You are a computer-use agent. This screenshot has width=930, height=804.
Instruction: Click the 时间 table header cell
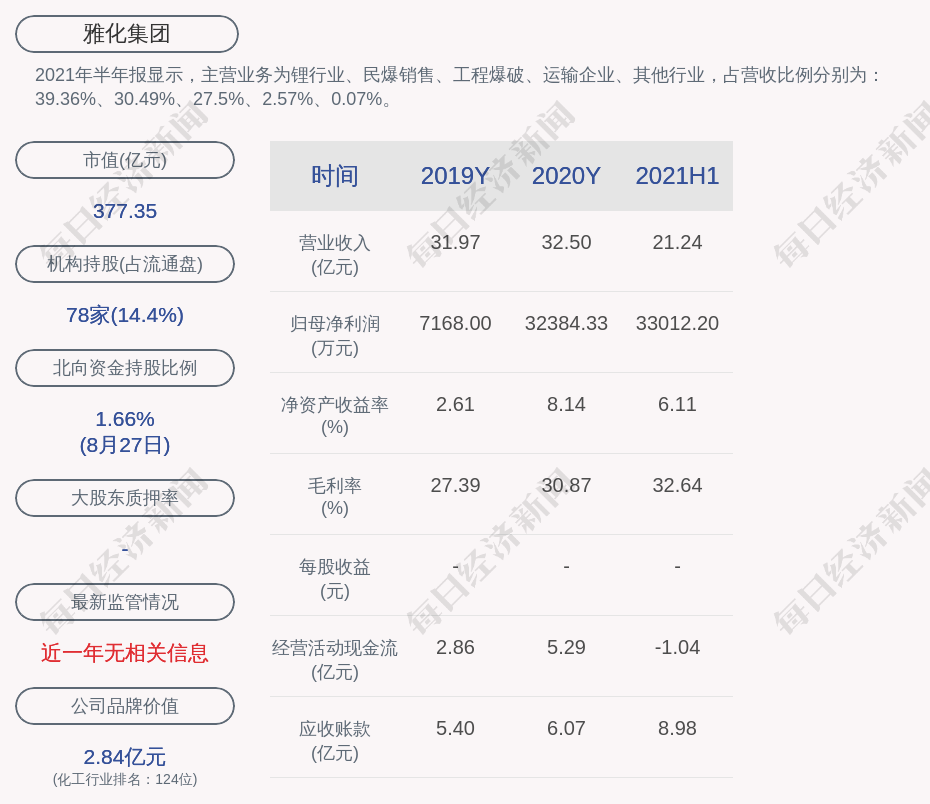click(x=334, y=176)
